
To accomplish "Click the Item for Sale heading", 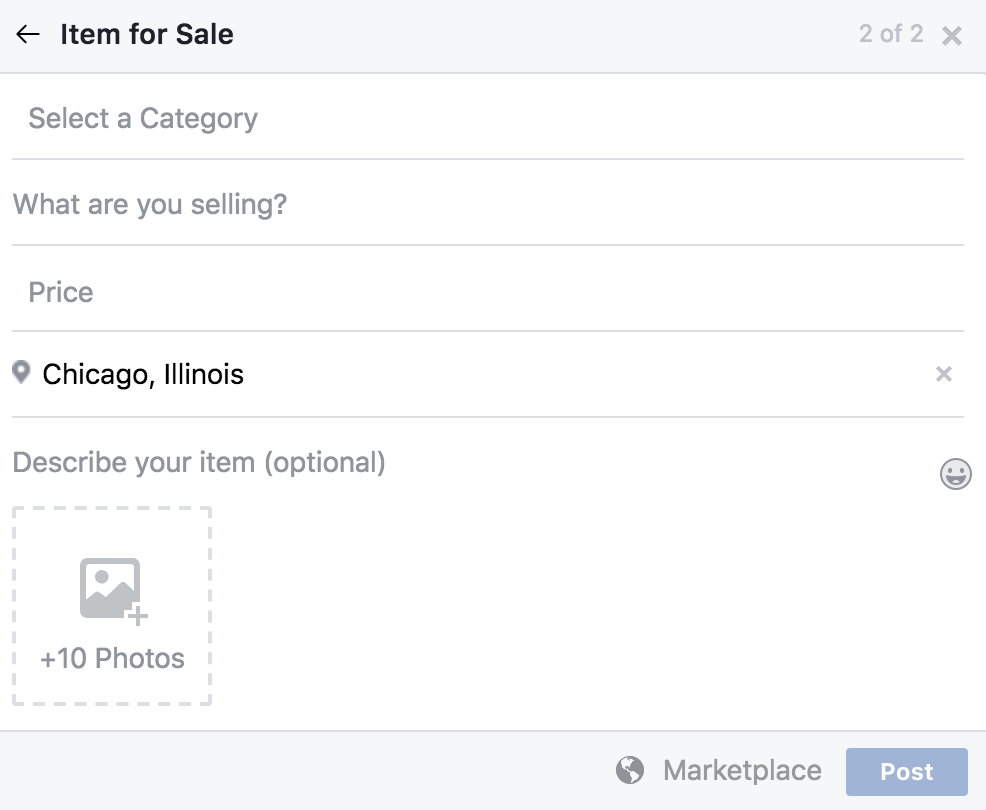I will (x=147, y=34).
